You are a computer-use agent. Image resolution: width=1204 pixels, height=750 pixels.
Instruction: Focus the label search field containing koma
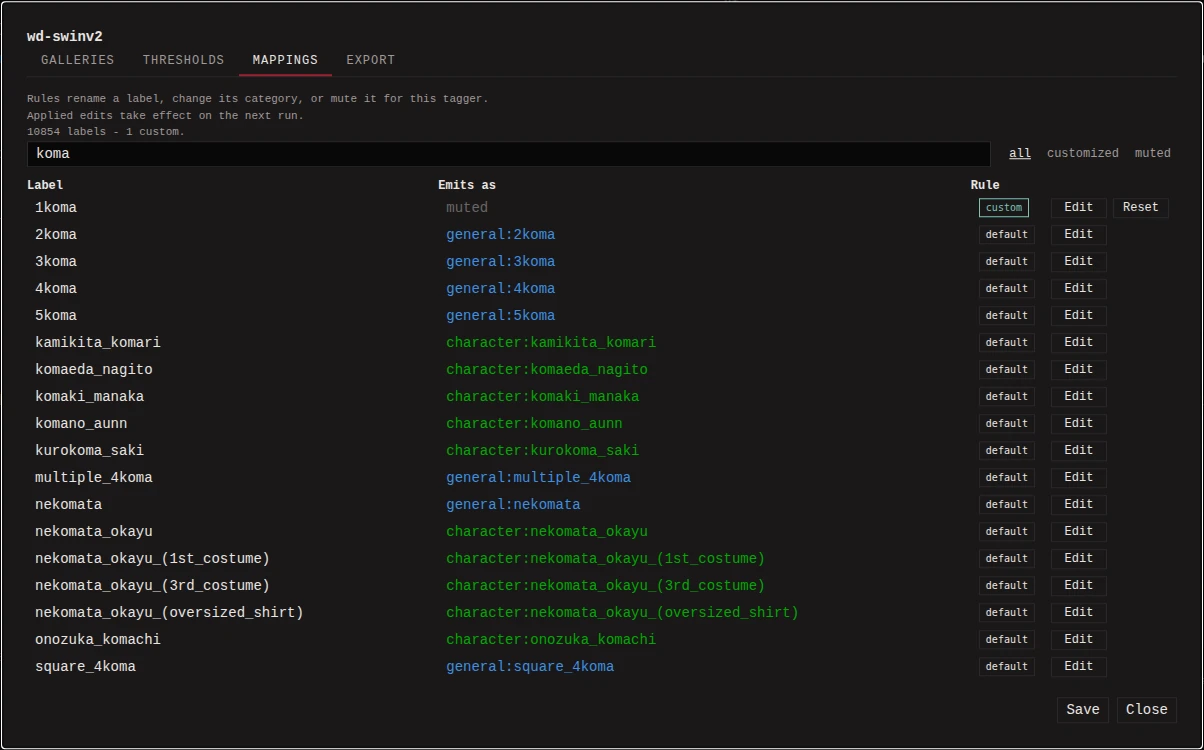[x=508, y=154]
